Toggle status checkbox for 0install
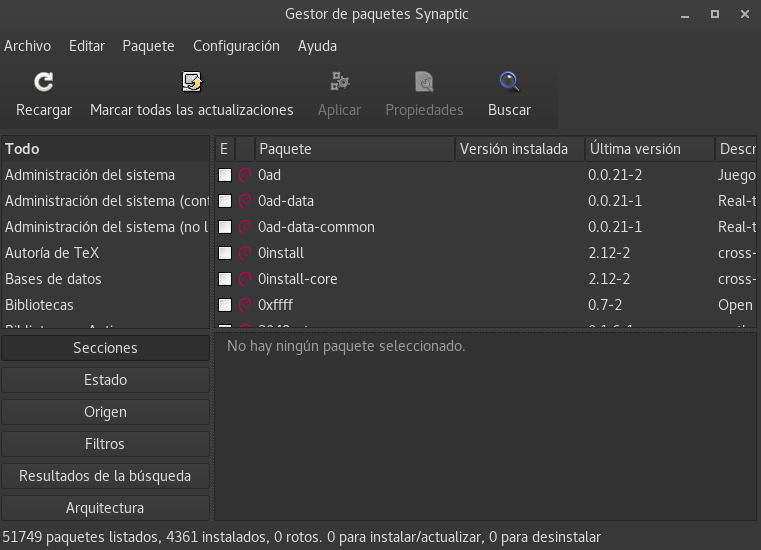The height and width of the screenshot is (550, 761). 225,253
